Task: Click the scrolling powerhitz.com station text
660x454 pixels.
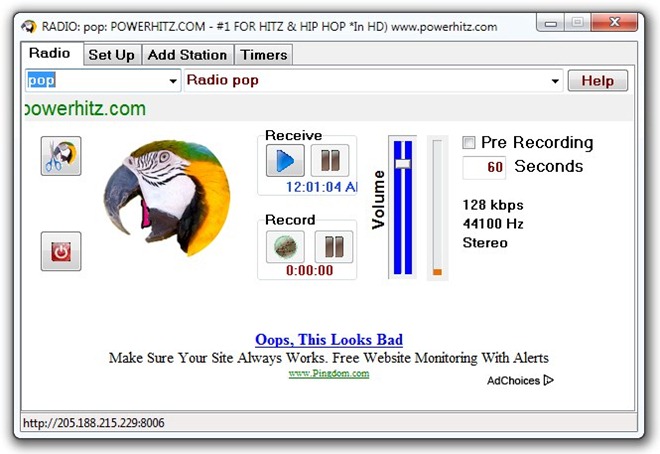Action: (85, 109)
